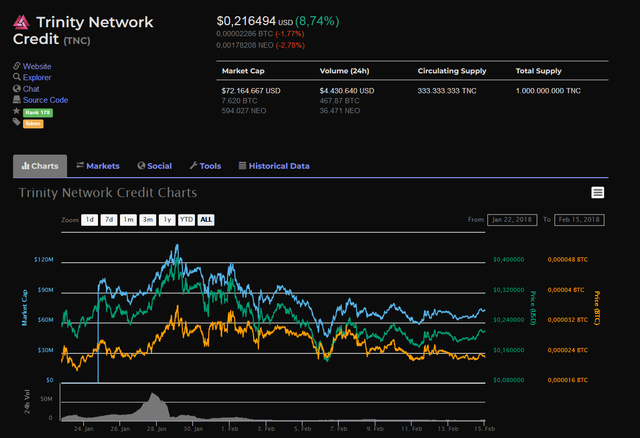Switch to the Markets tab
This screenshot has width=640, height=438.
pos(98,166)
